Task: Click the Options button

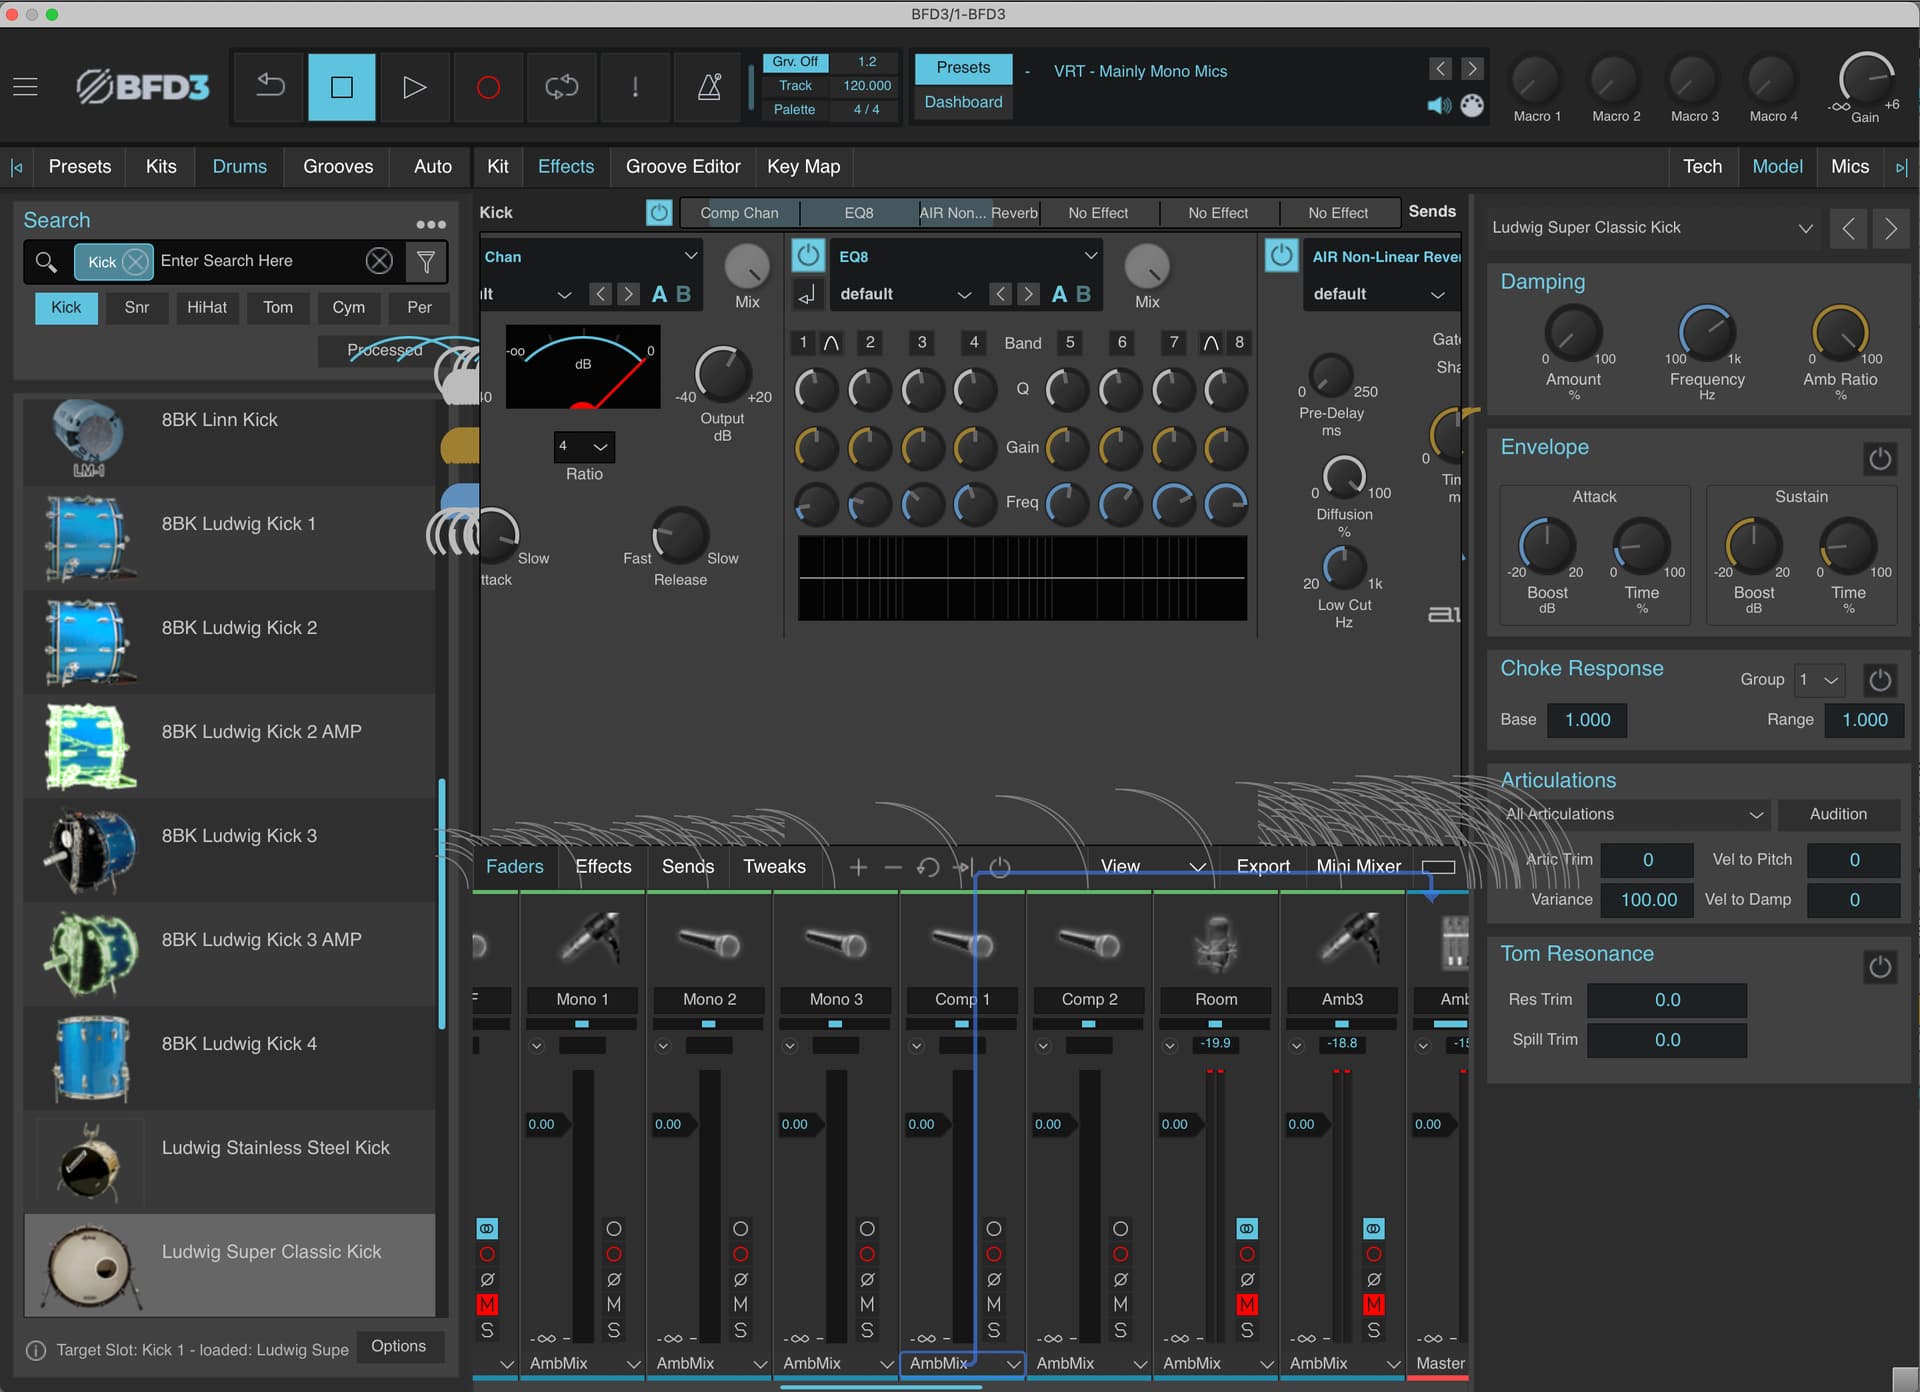Action: 398,1347
